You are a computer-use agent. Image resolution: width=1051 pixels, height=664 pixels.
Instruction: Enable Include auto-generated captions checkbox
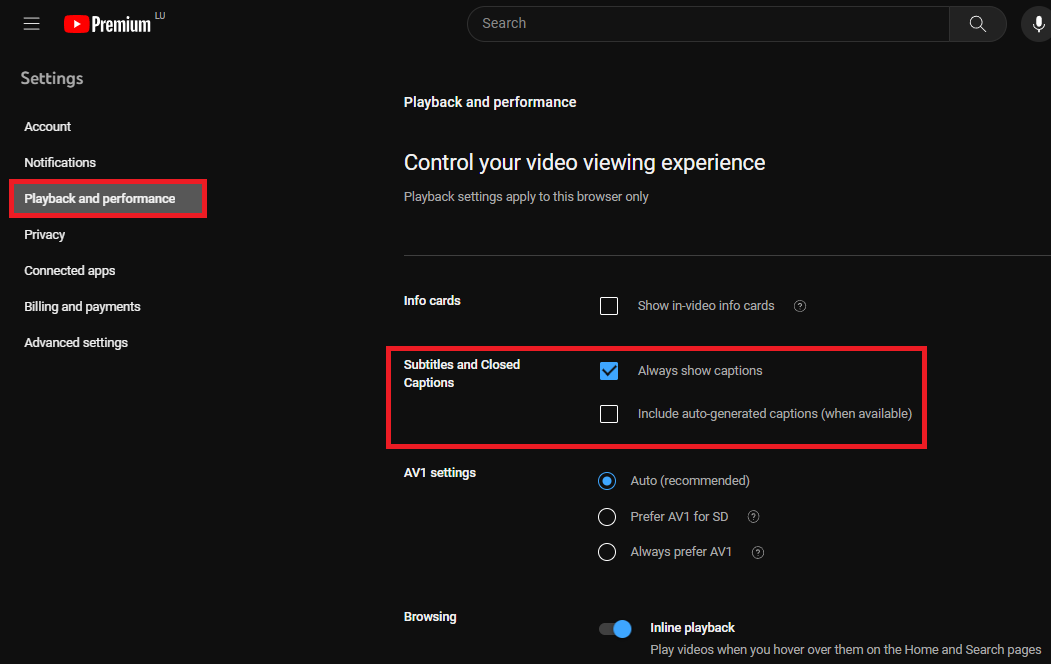coord(609,414)
